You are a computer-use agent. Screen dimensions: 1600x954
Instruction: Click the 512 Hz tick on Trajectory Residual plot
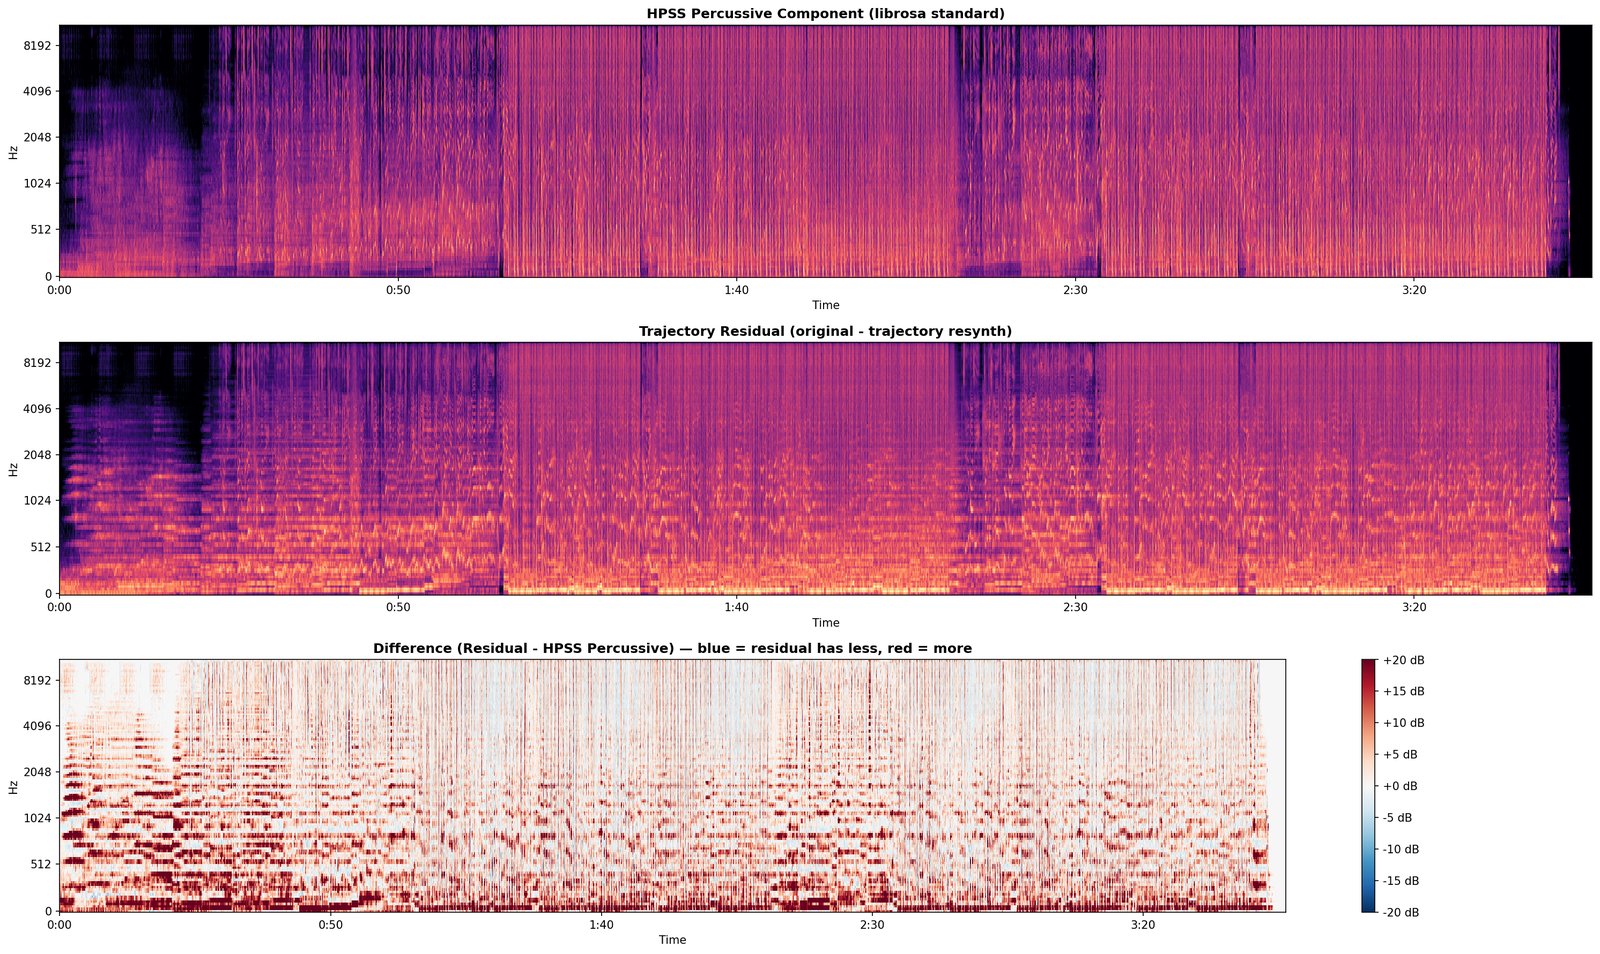40,546
